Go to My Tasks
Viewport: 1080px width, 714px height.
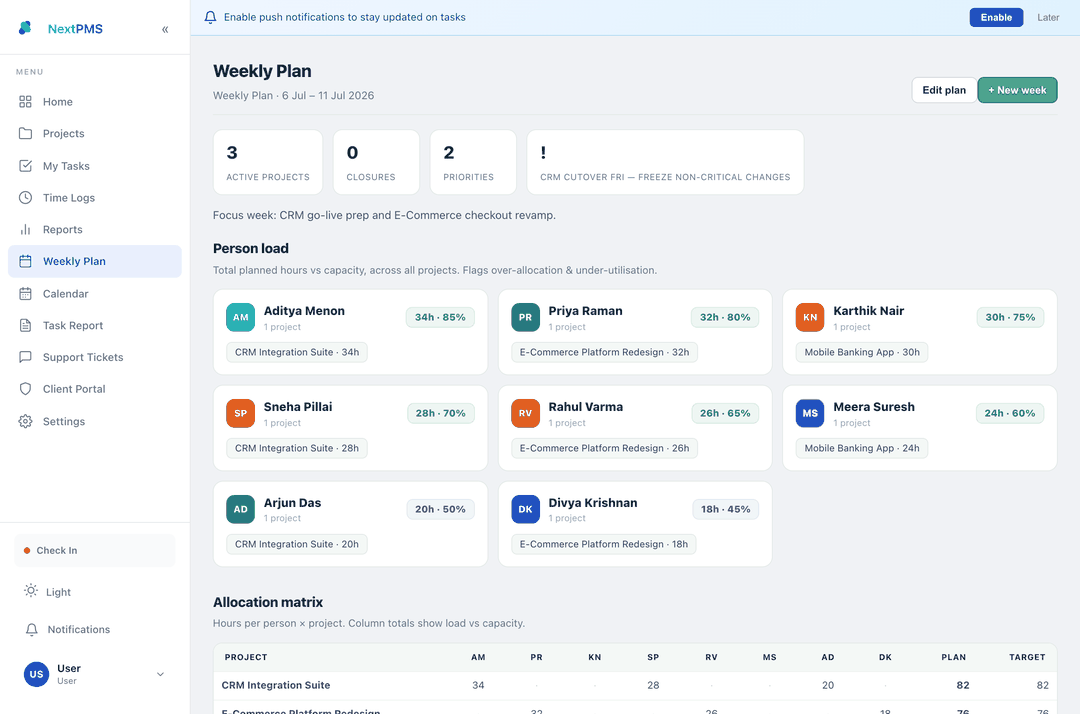pos(94,166)
